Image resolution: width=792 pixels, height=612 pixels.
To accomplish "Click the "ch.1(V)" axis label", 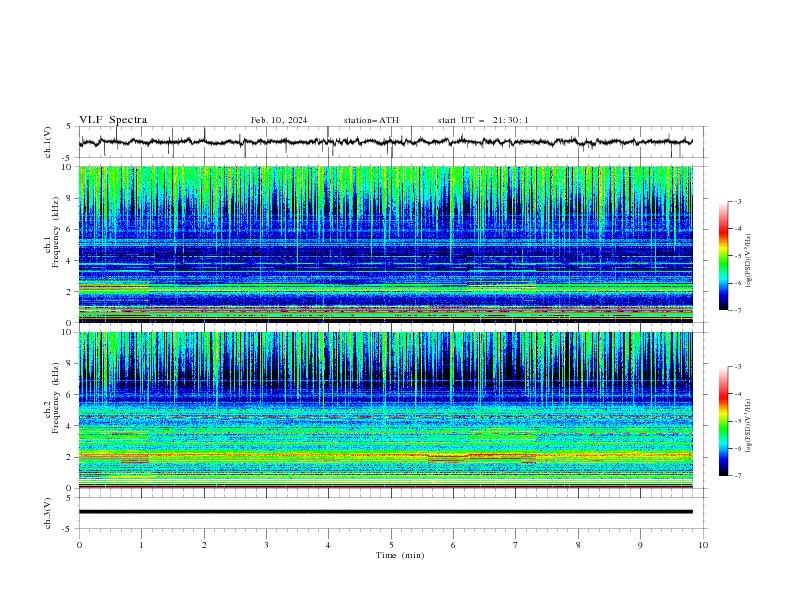I will (48, 142).
